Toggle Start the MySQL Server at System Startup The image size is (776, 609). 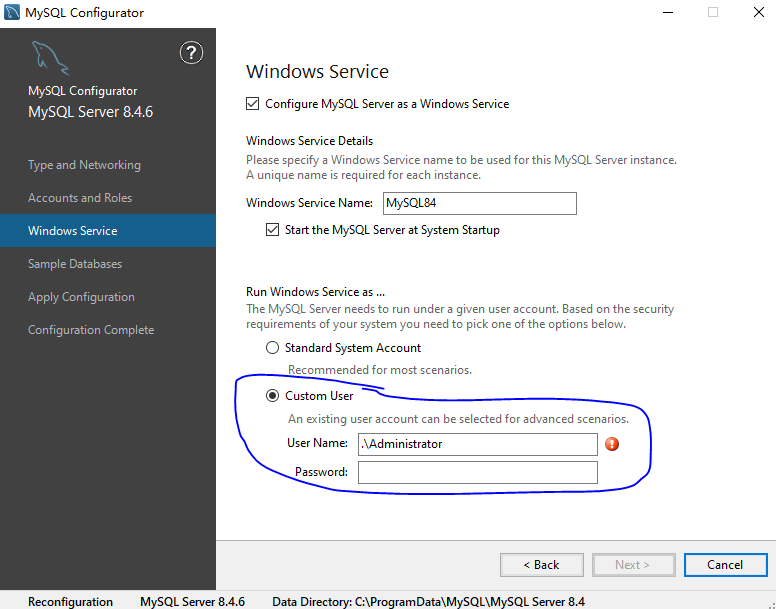(x=272, y=230)
